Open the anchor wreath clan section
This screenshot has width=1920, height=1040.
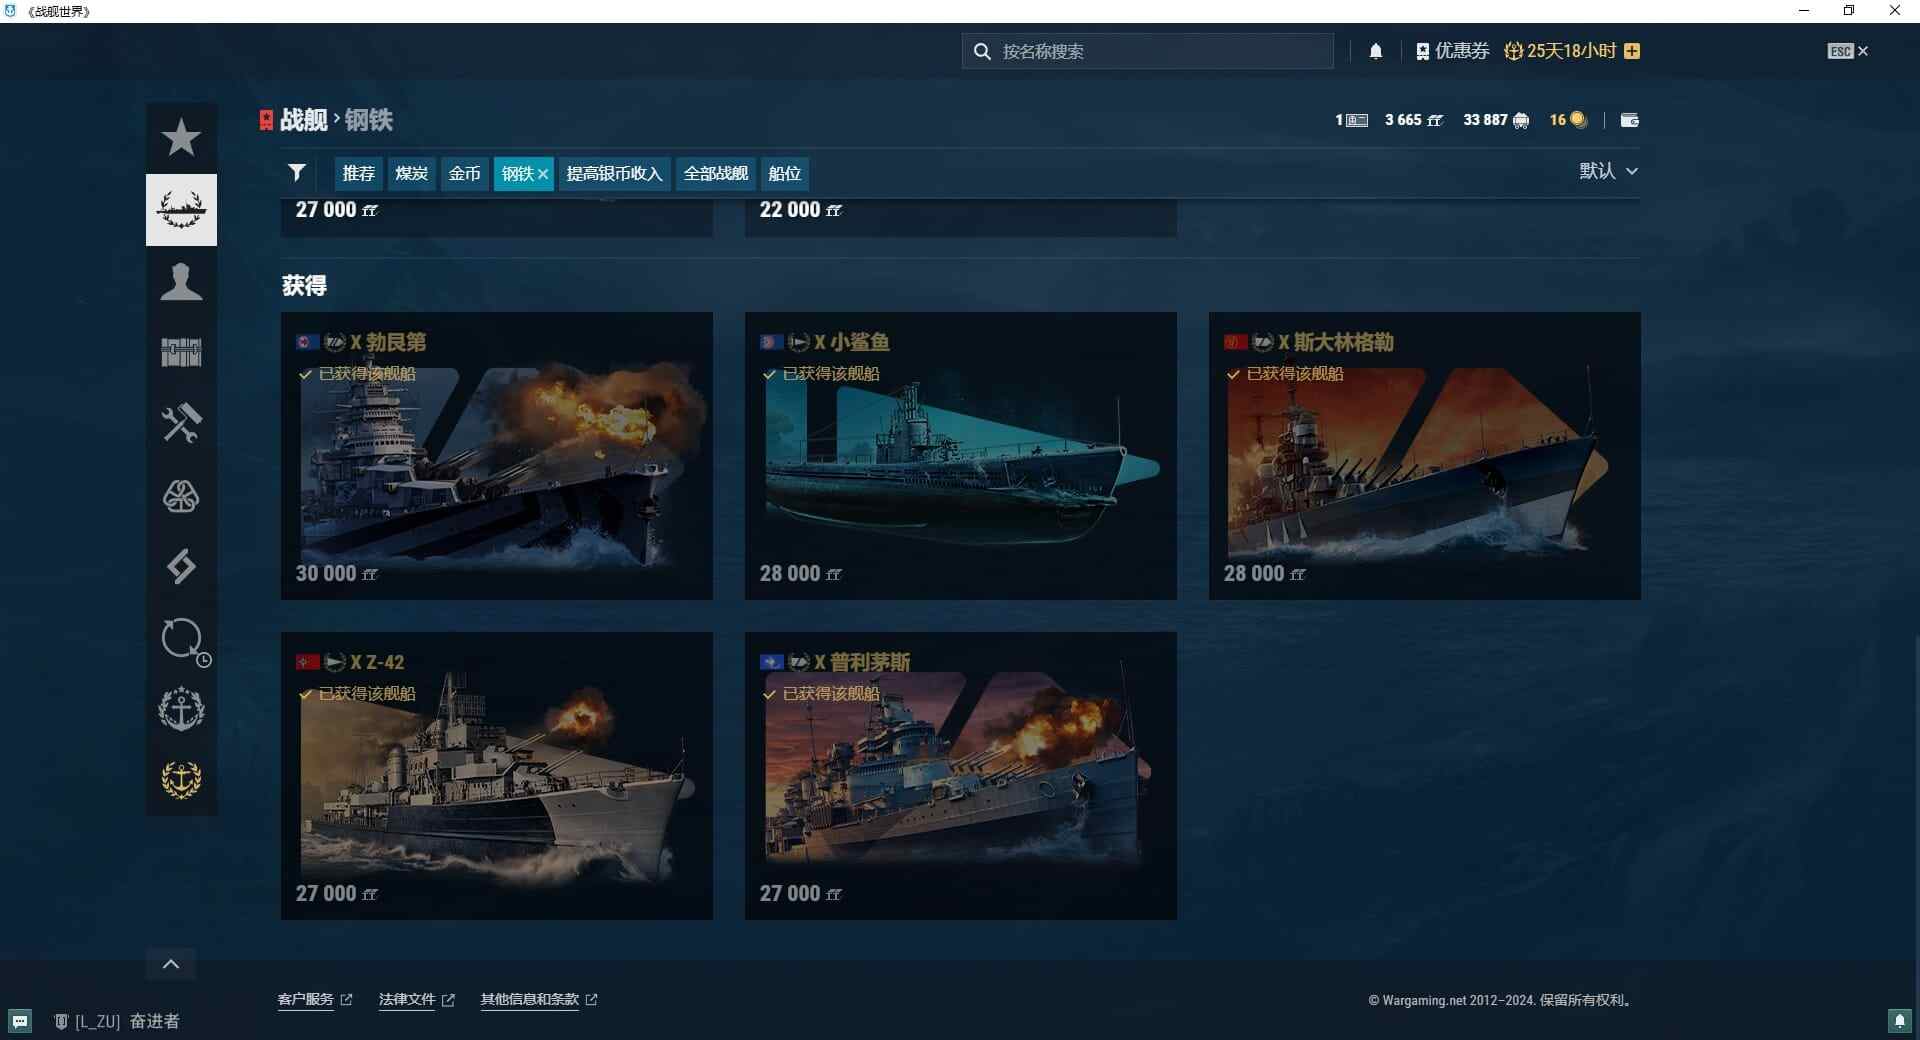pos(181,709)
